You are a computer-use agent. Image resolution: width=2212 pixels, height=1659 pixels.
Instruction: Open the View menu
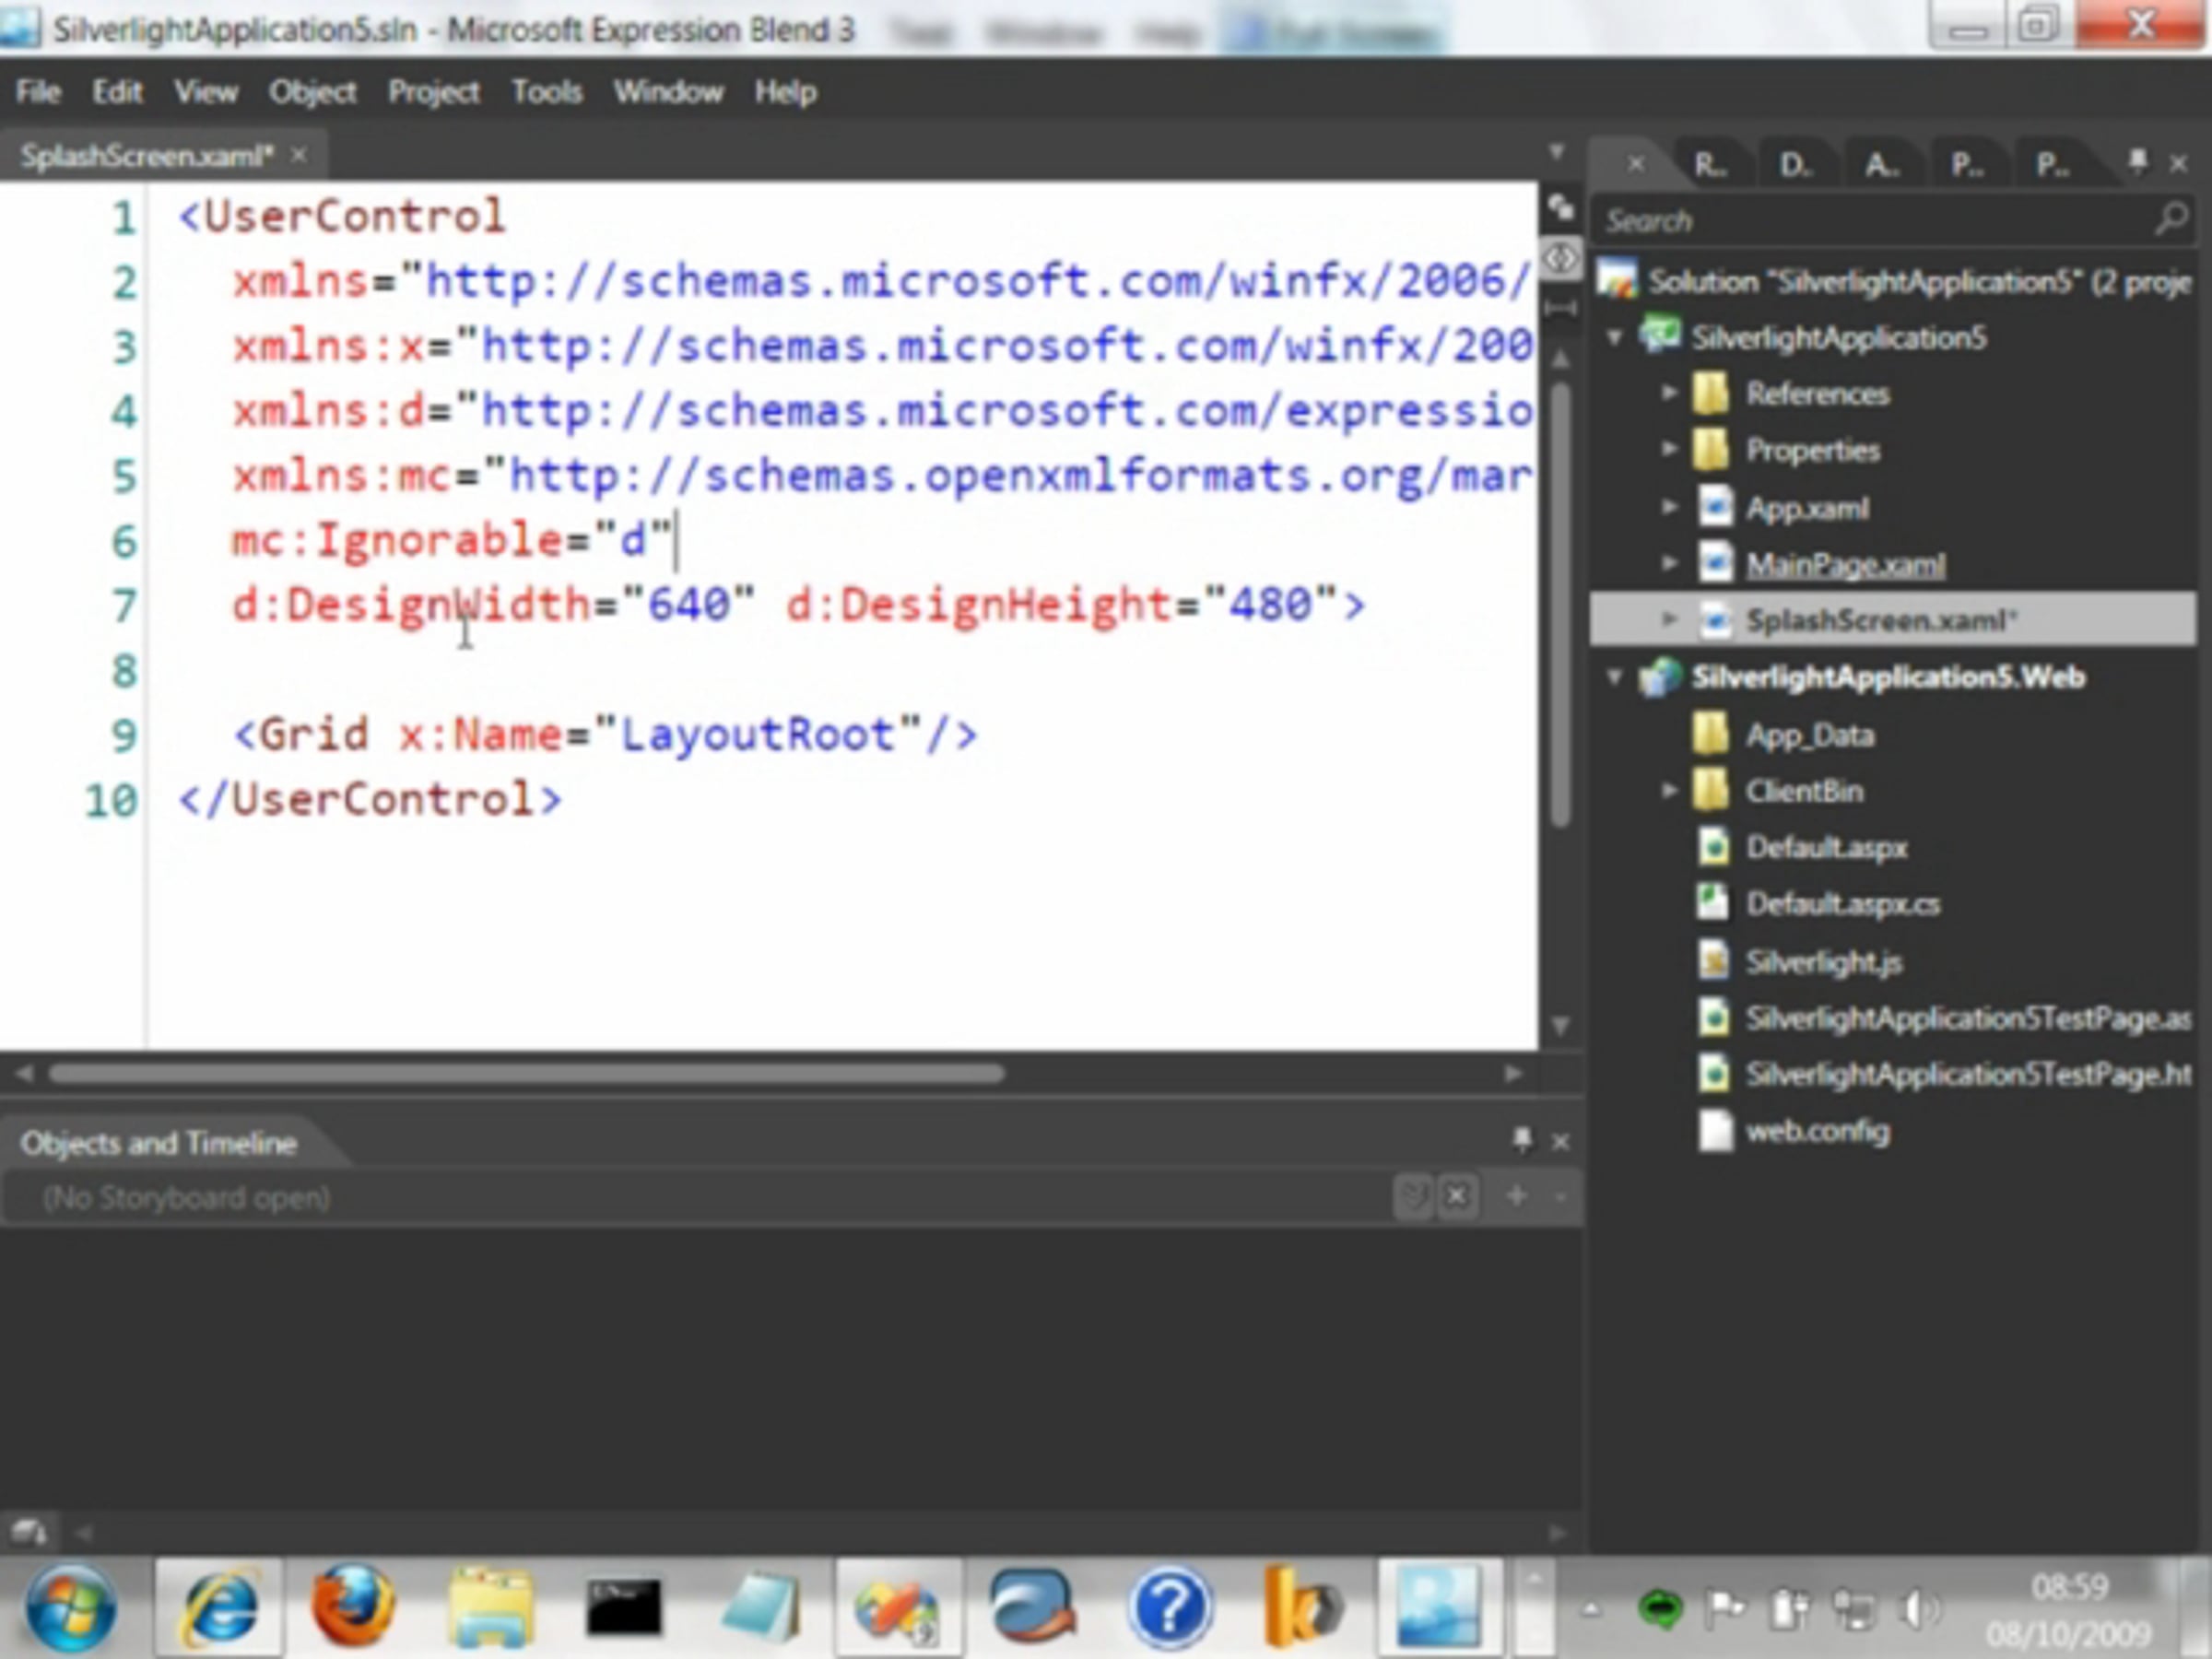(x=206, y=92)
